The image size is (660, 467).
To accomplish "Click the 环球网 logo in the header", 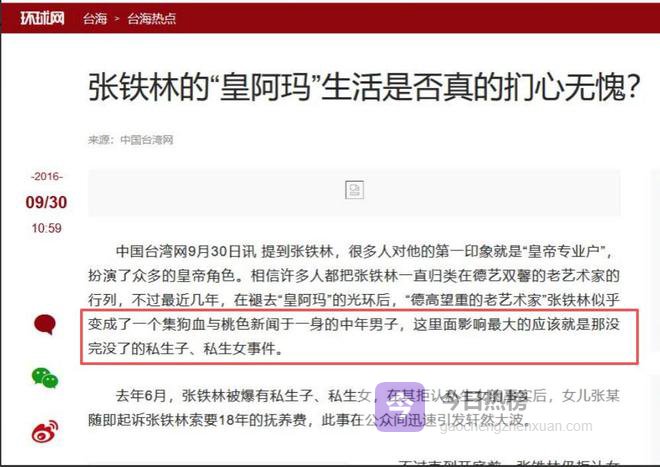I will coord(42,18).
